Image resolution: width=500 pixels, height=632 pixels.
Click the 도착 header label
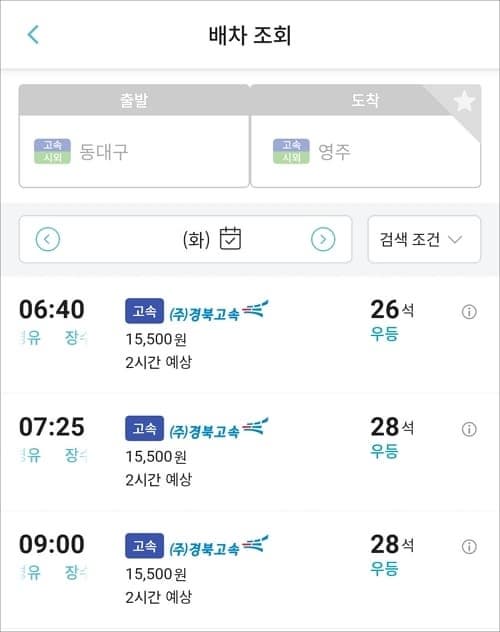pos(365,100)
